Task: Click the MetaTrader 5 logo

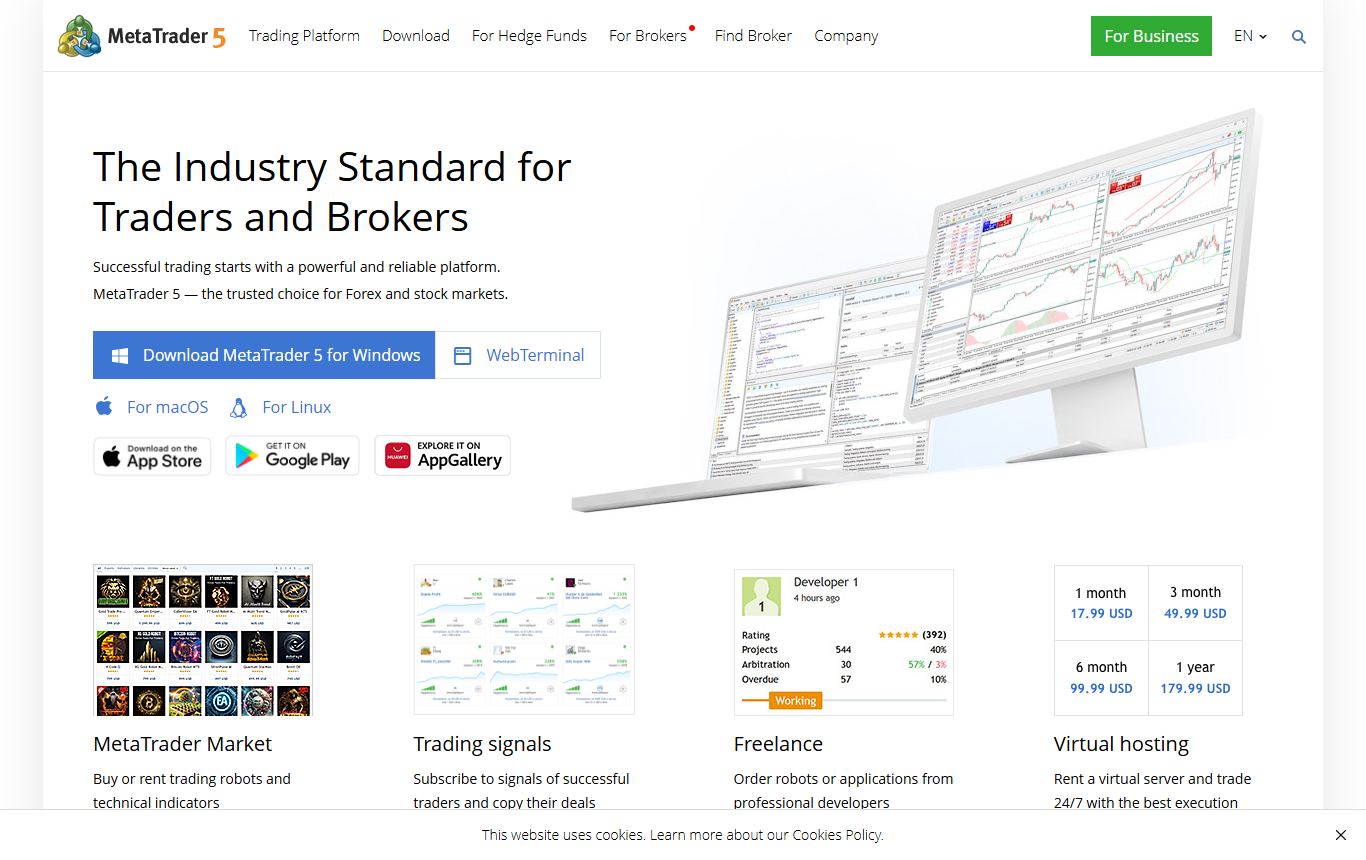Action: click(x=142, y=36)
